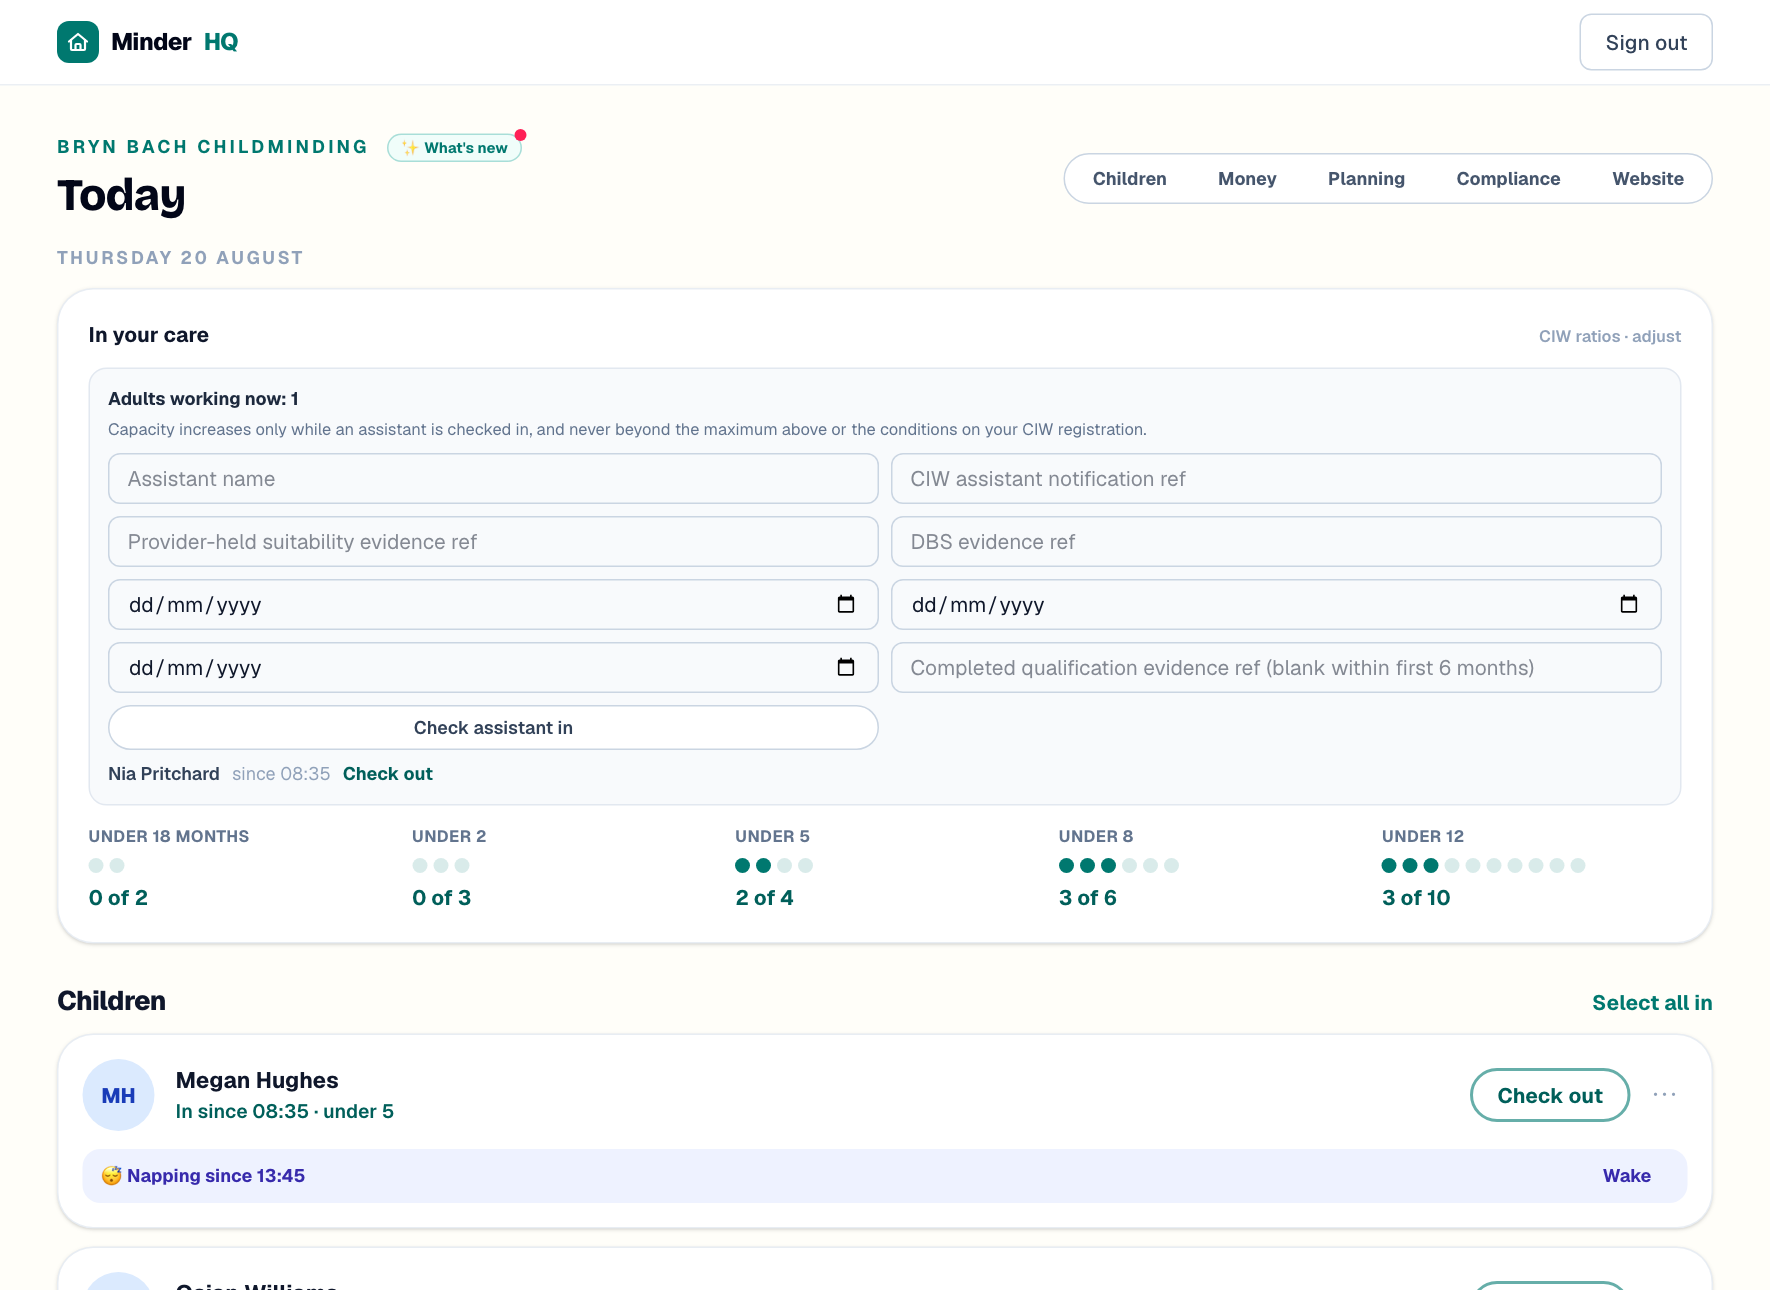Open the Compliance tab
1770x1290 pixels.
pos(1508,179)
